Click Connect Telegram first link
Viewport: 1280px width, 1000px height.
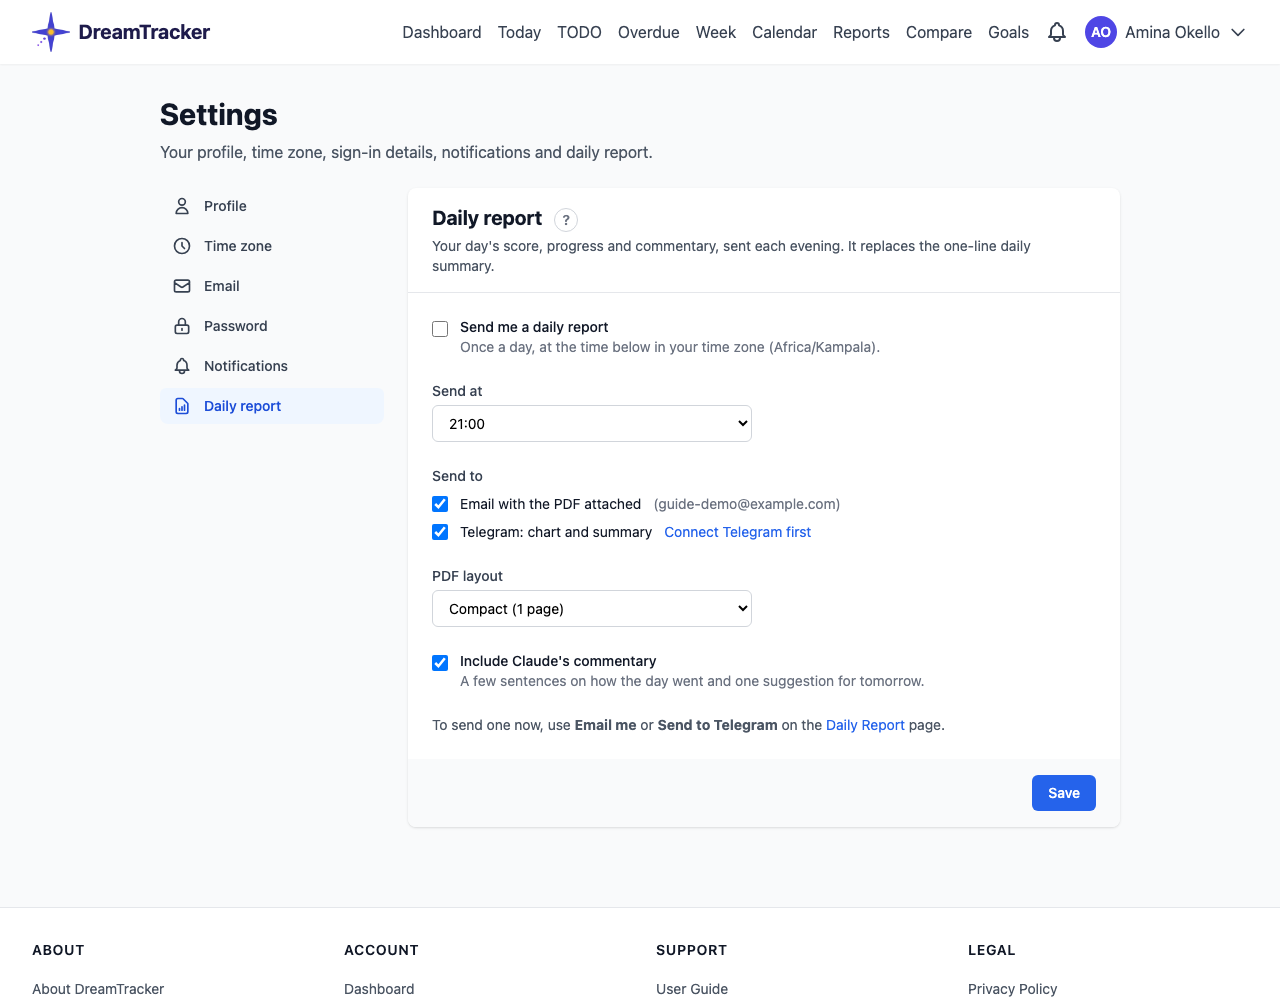coord(738,532)
